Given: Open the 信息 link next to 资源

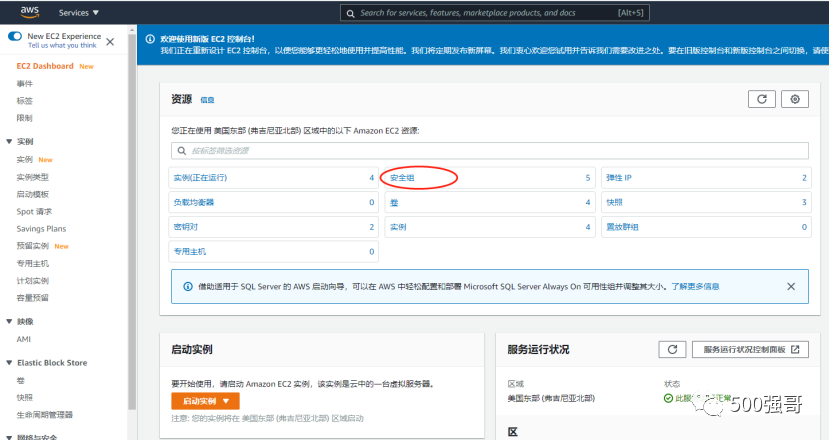Looking at the screenshot, I should pos(207,100).
